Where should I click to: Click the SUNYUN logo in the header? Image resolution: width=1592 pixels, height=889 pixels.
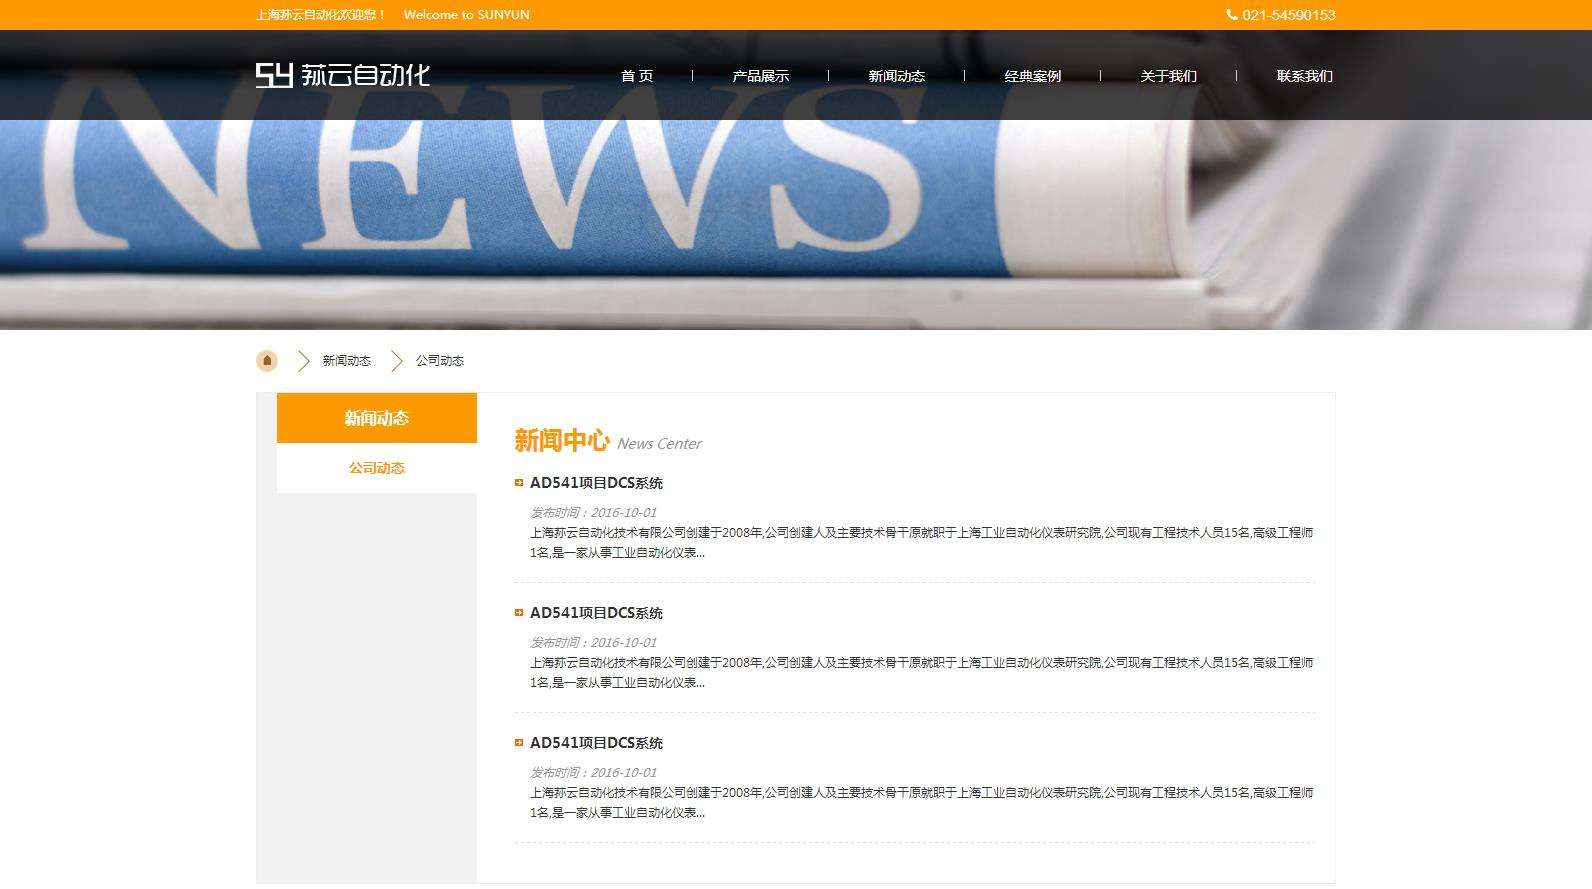[x=343, y=75]
